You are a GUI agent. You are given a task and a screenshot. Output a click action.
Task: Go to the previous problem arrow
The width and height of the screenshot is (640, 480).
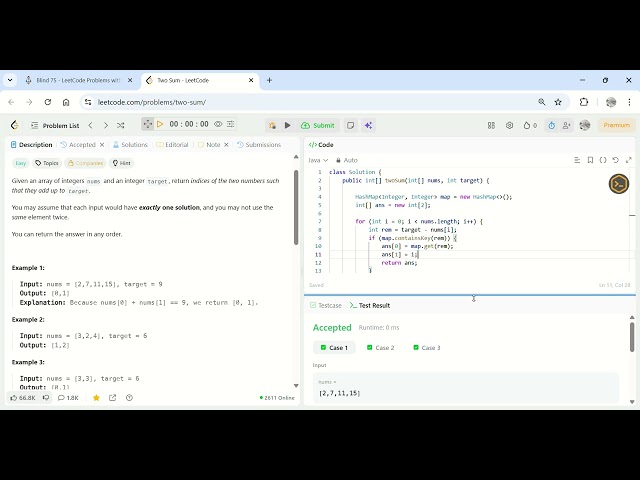91,125
